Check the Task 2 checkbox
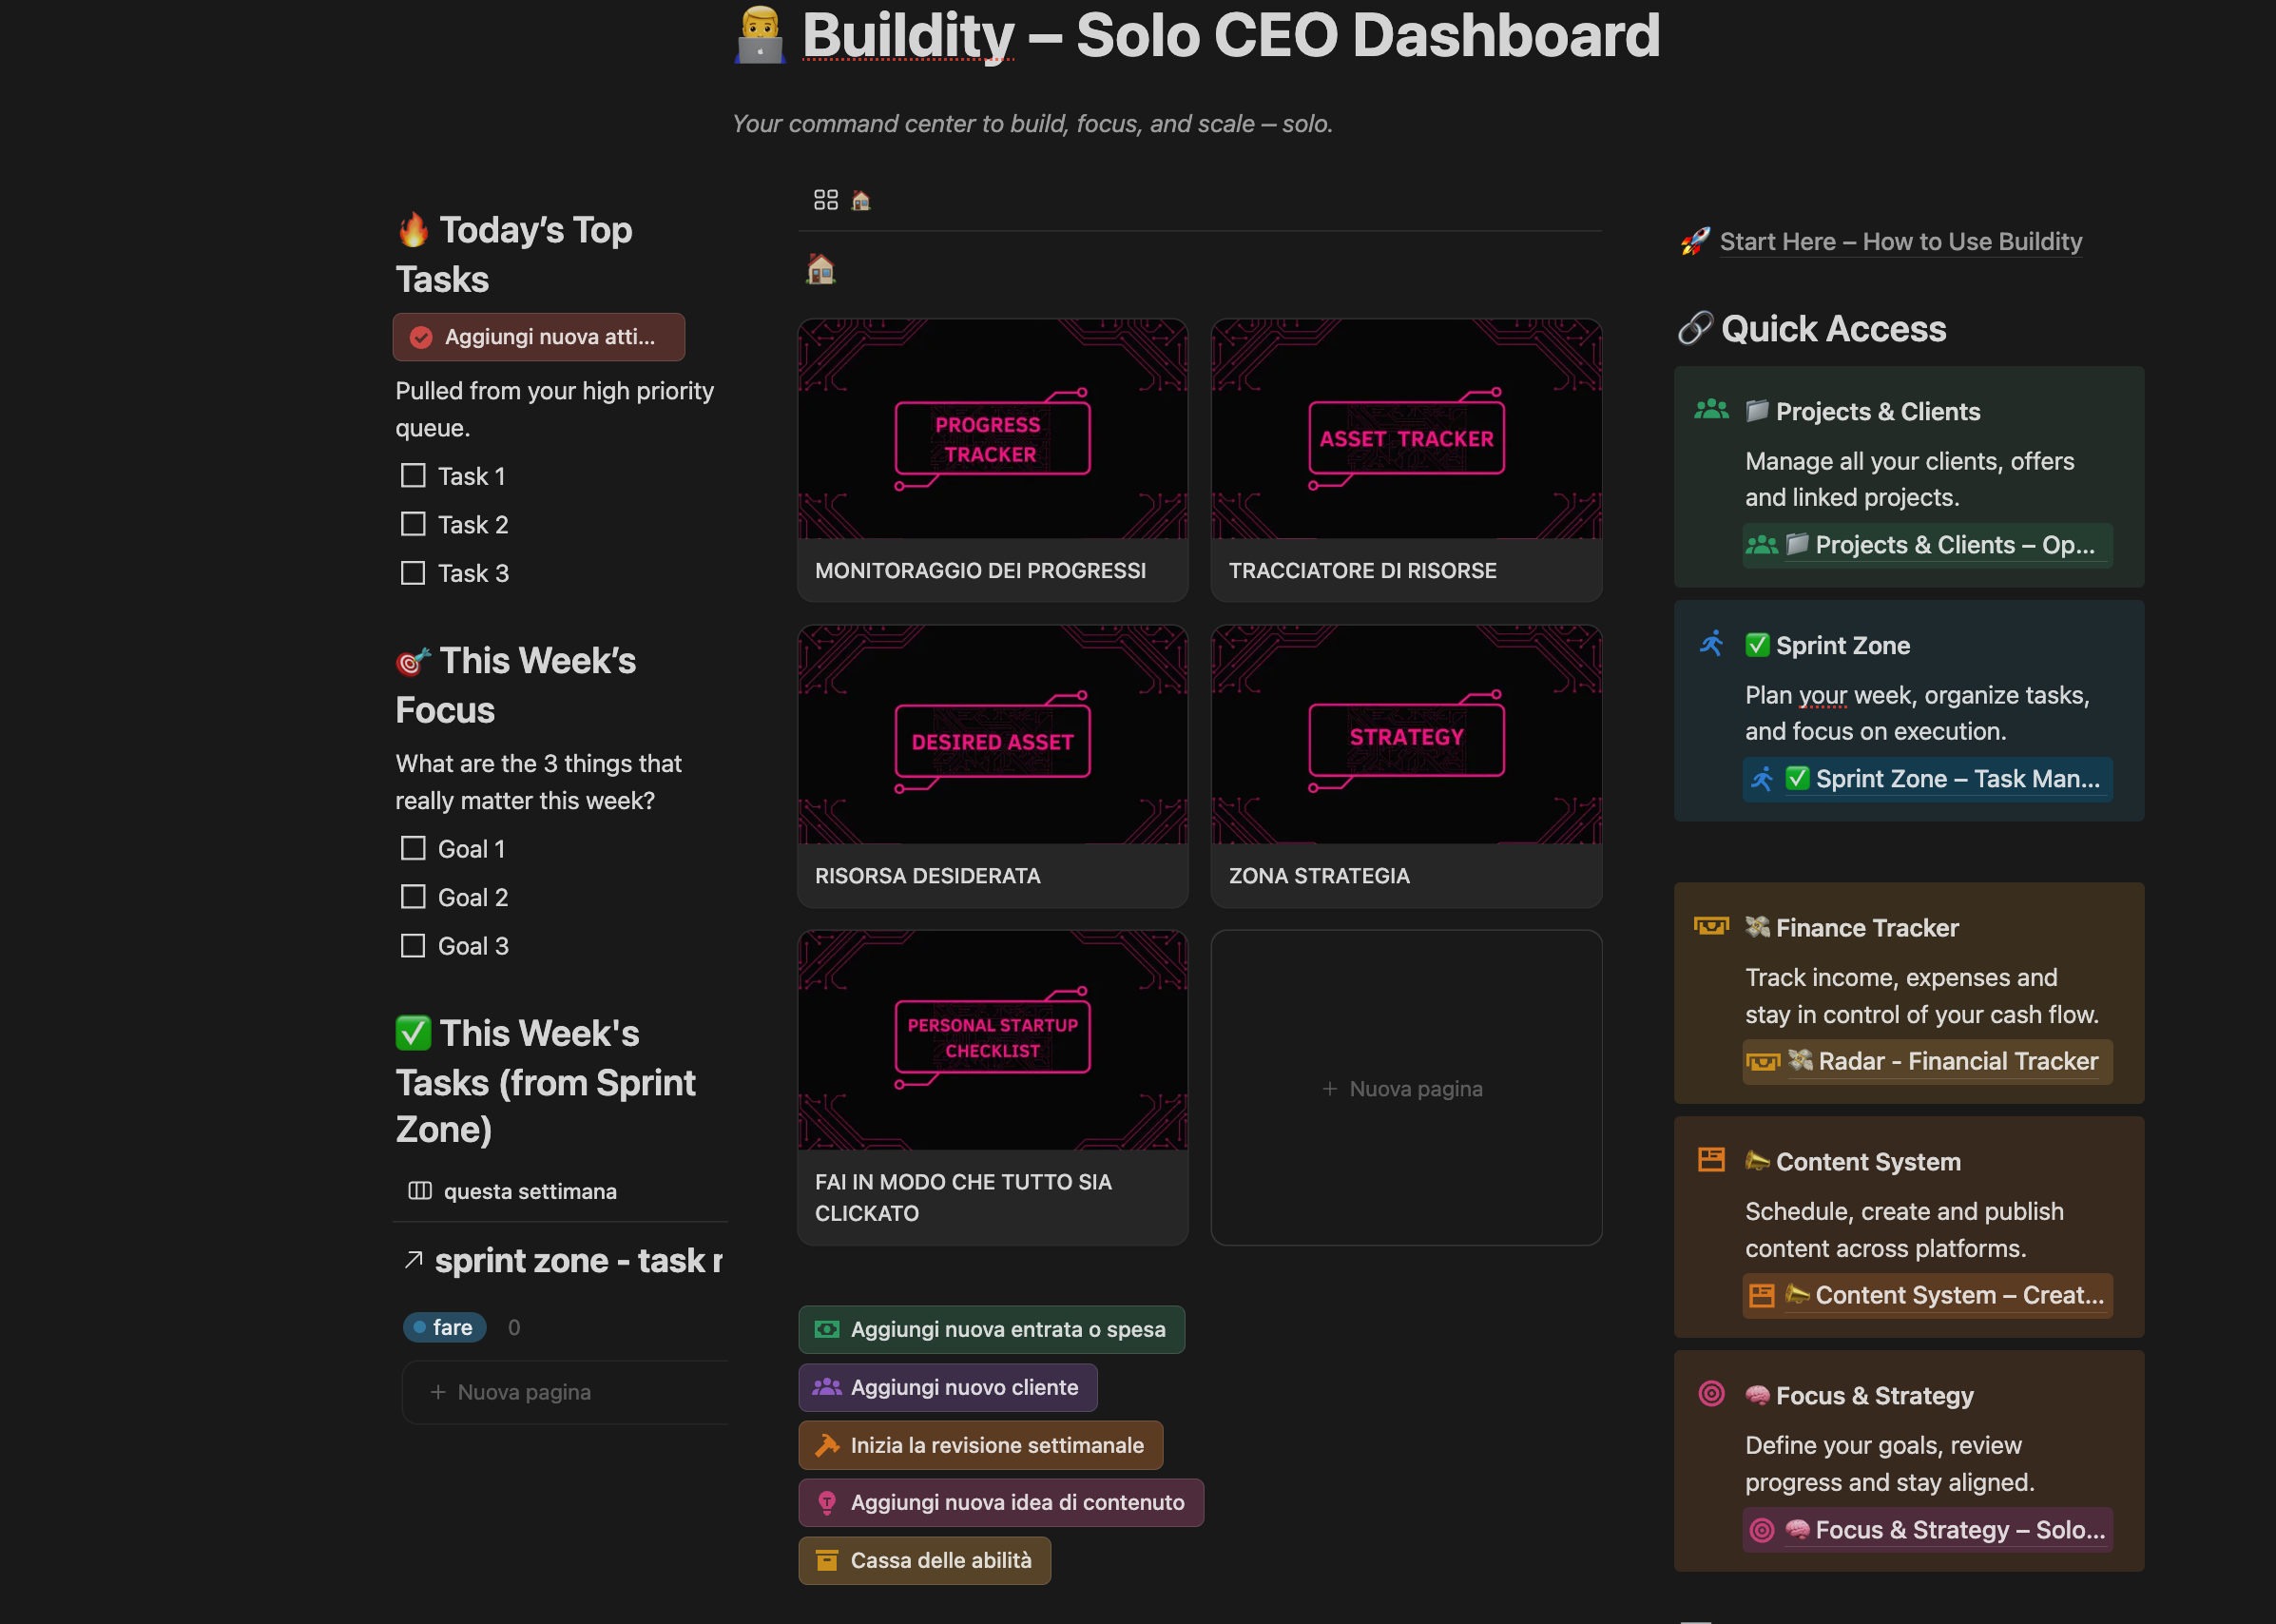The height and width of the screenshot is (1624, 2276). tap(413, 524)
